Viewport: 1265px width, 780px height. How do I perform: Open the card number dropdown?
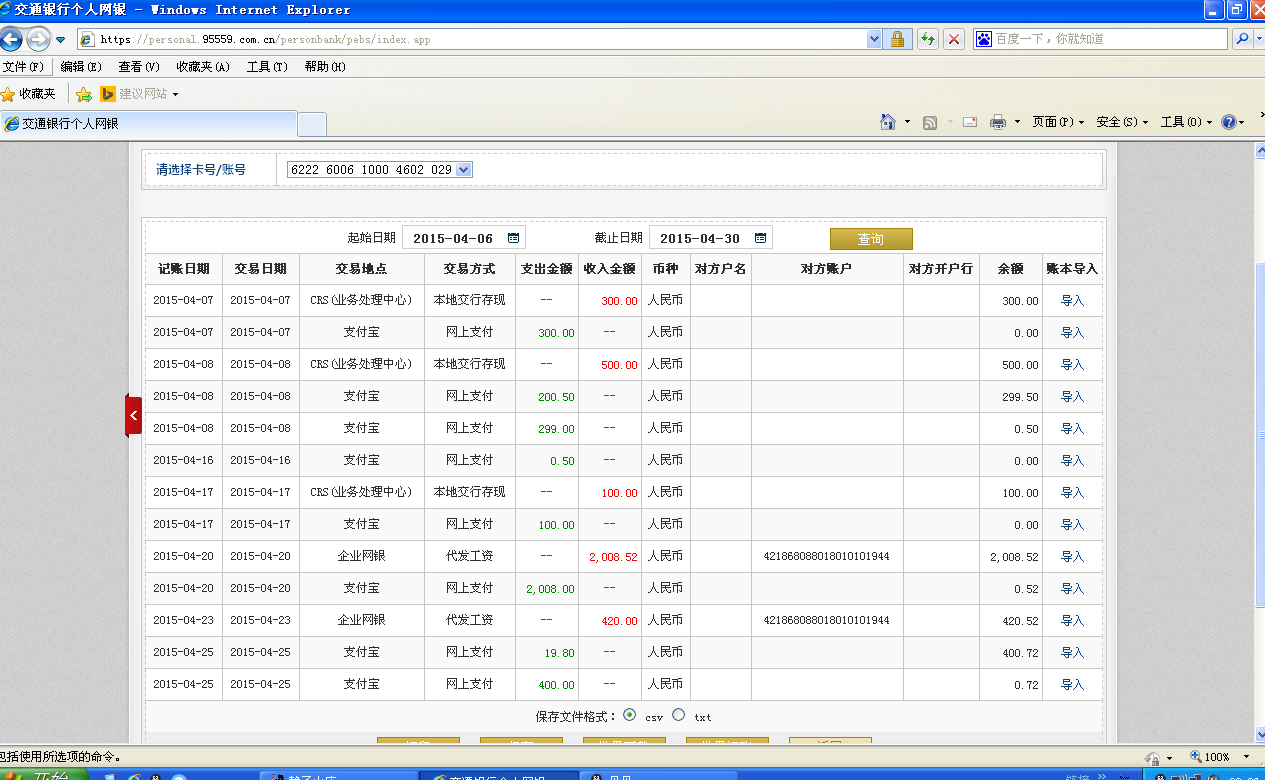pyautogui.click(x=463, y=170)
